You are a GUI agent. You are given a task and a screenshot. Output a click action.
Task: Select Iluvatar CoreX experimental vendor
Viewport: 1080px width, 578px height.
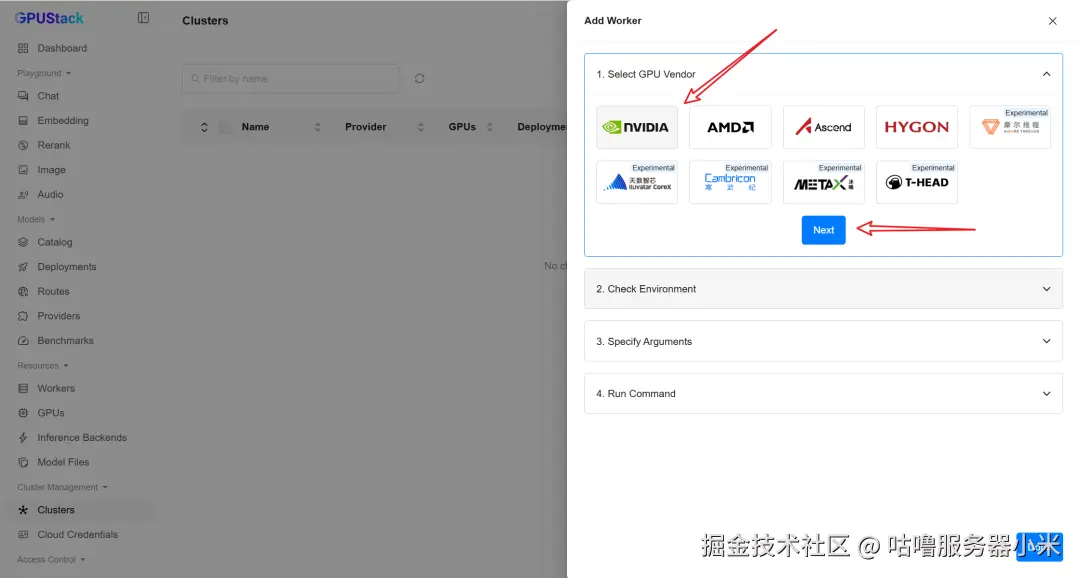click(x=636, y=182)
